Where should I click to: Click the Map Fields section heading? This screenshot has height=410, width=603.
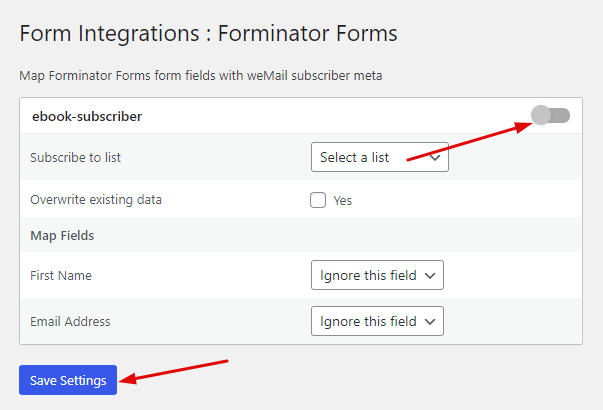62,235
